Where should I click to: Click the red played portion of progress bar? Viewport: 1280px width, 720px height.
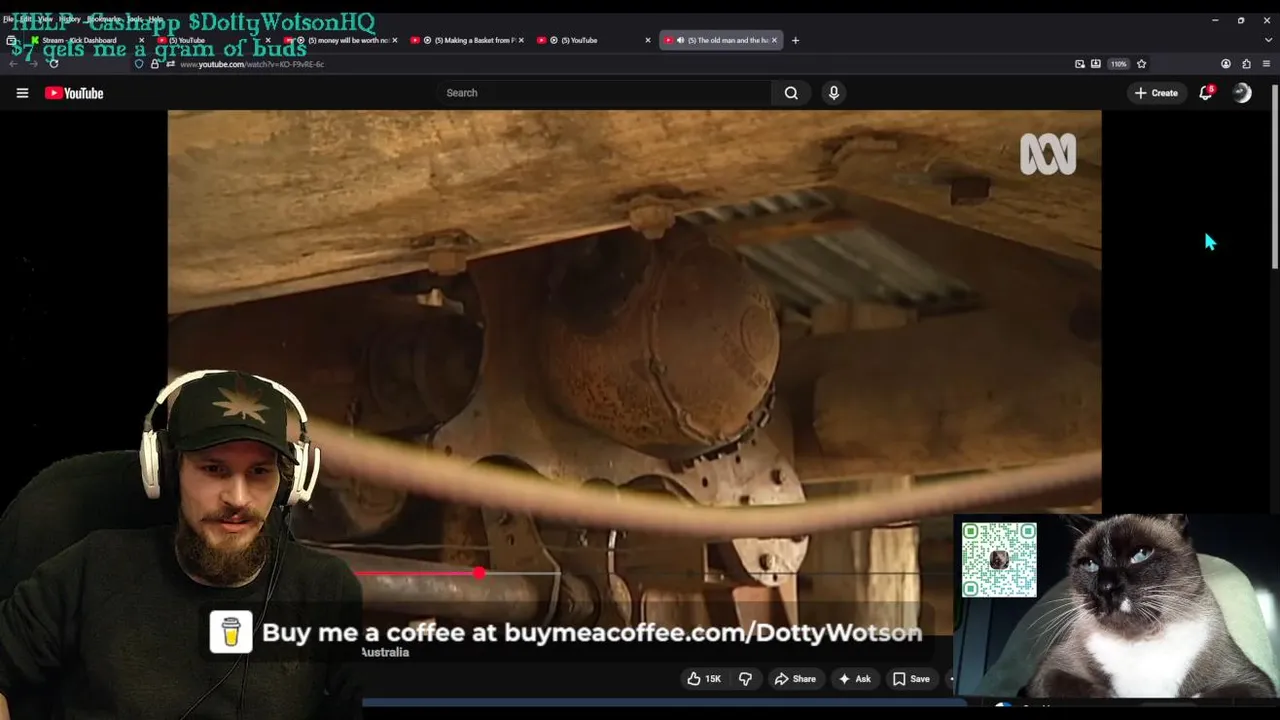point(416,574)
